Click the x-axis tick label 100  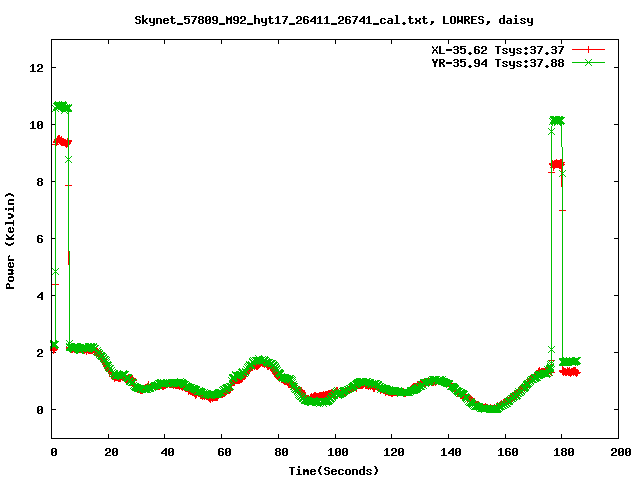pos(338,452)
